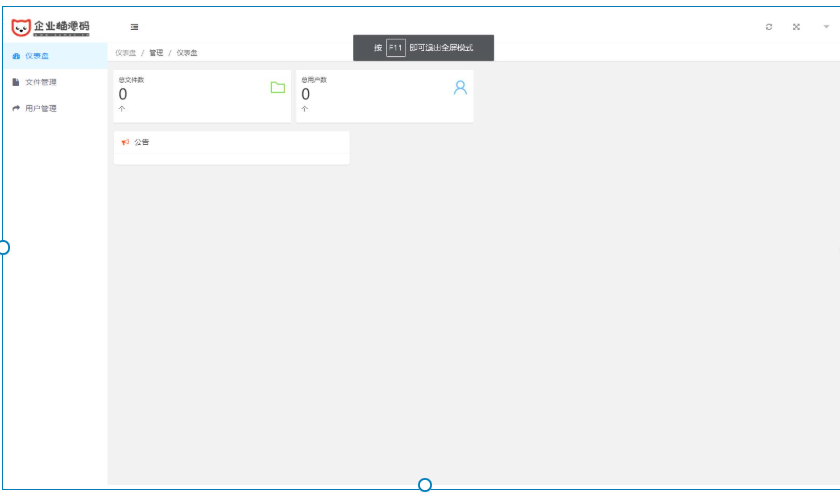The image size is (840, 496).
Task: Click the first 仪表盘 breadcrumb link
Action: click(x=125, y=53)
